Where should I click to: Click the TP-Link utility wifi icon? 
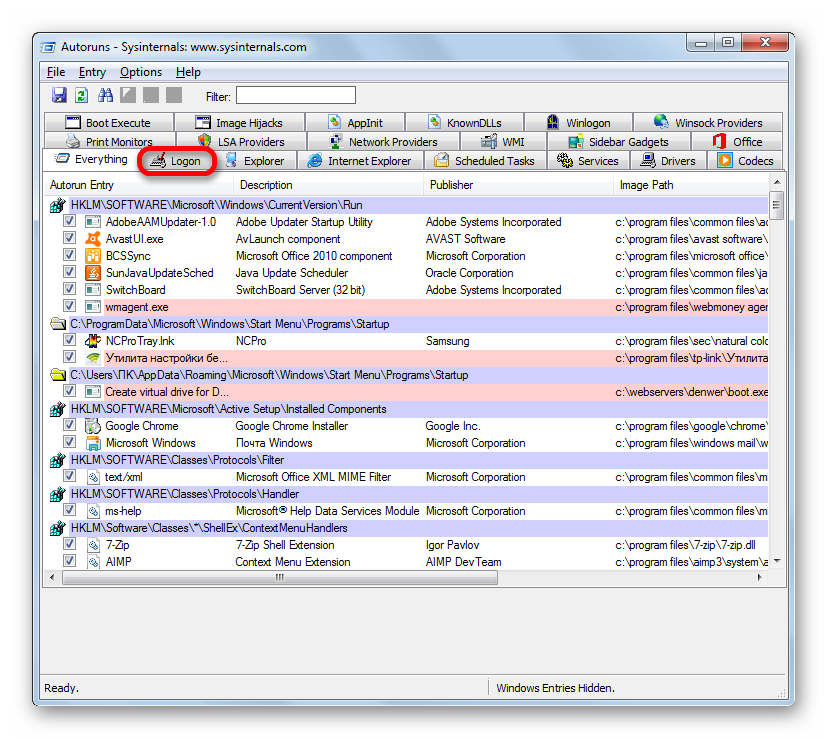point(93,358)
